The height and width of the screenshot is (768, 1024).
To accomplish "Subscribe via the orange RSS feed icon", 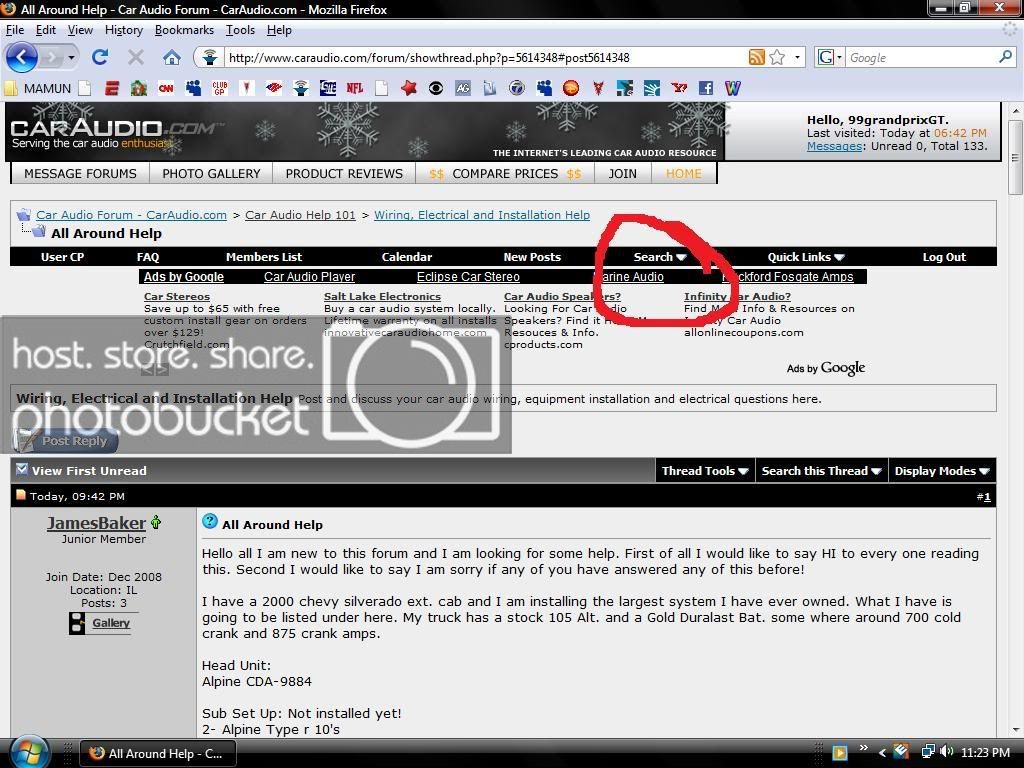I will point(756,57).
